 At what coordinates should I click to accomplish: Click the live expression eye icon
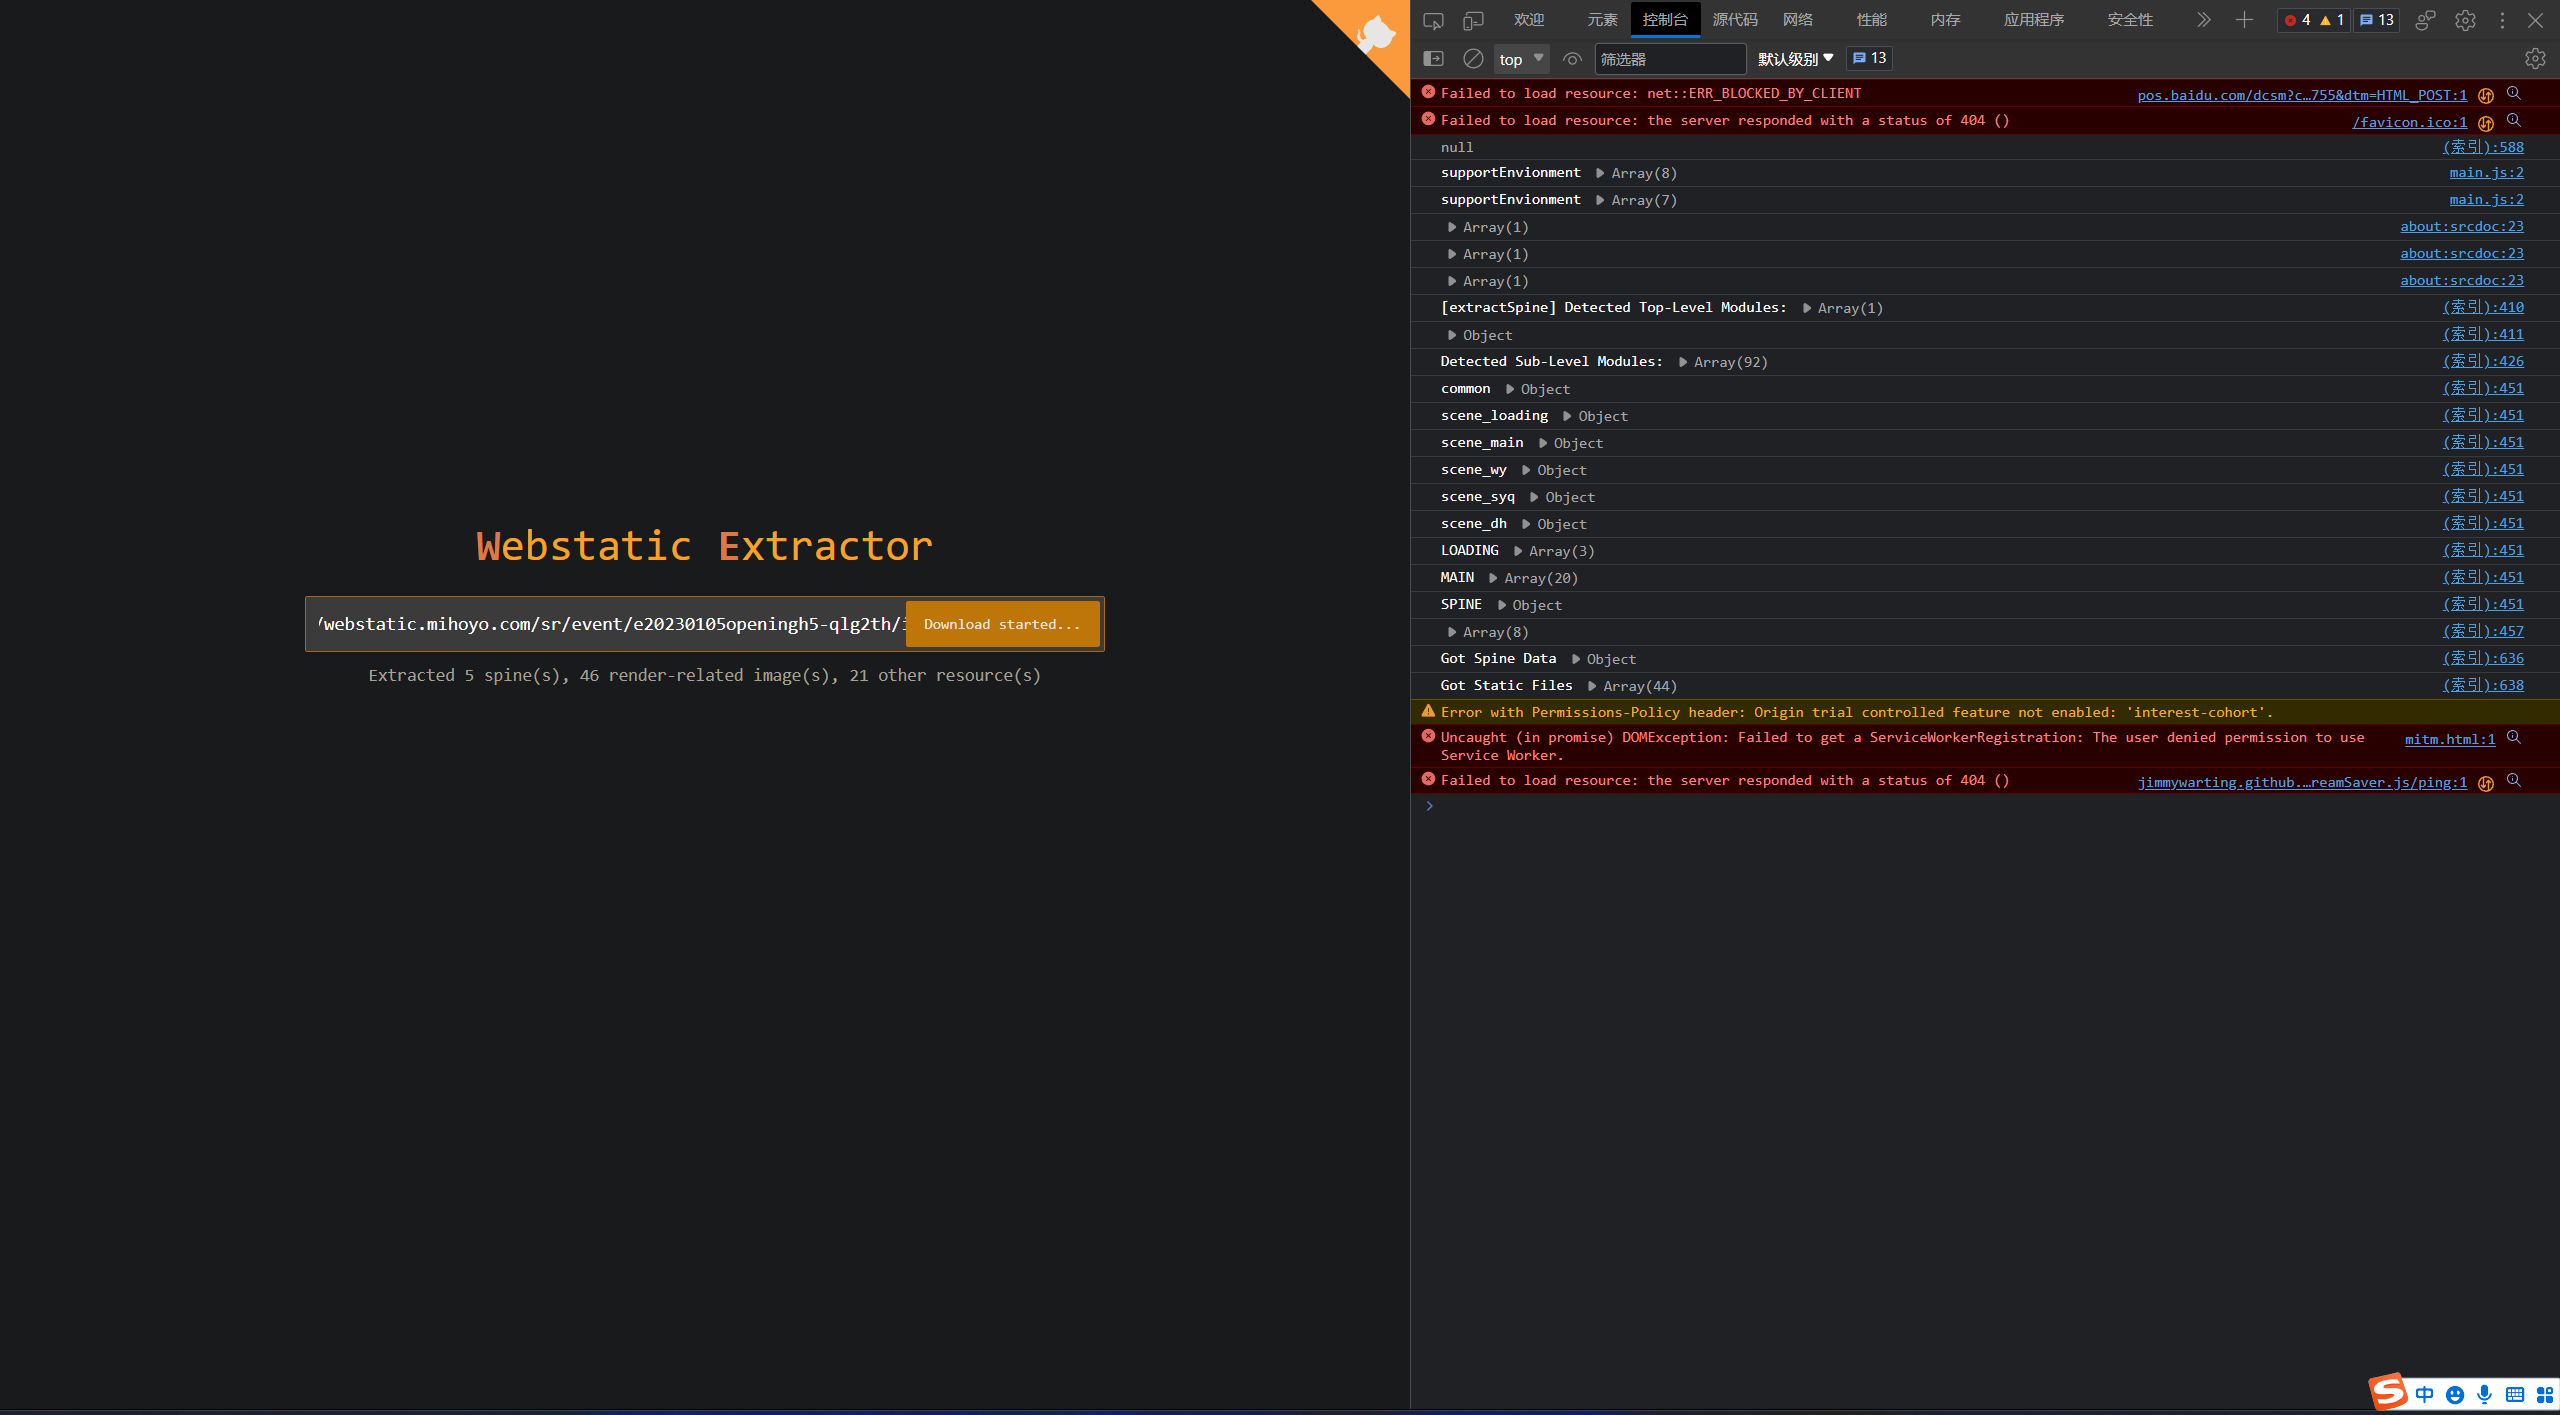point(1572,59)
